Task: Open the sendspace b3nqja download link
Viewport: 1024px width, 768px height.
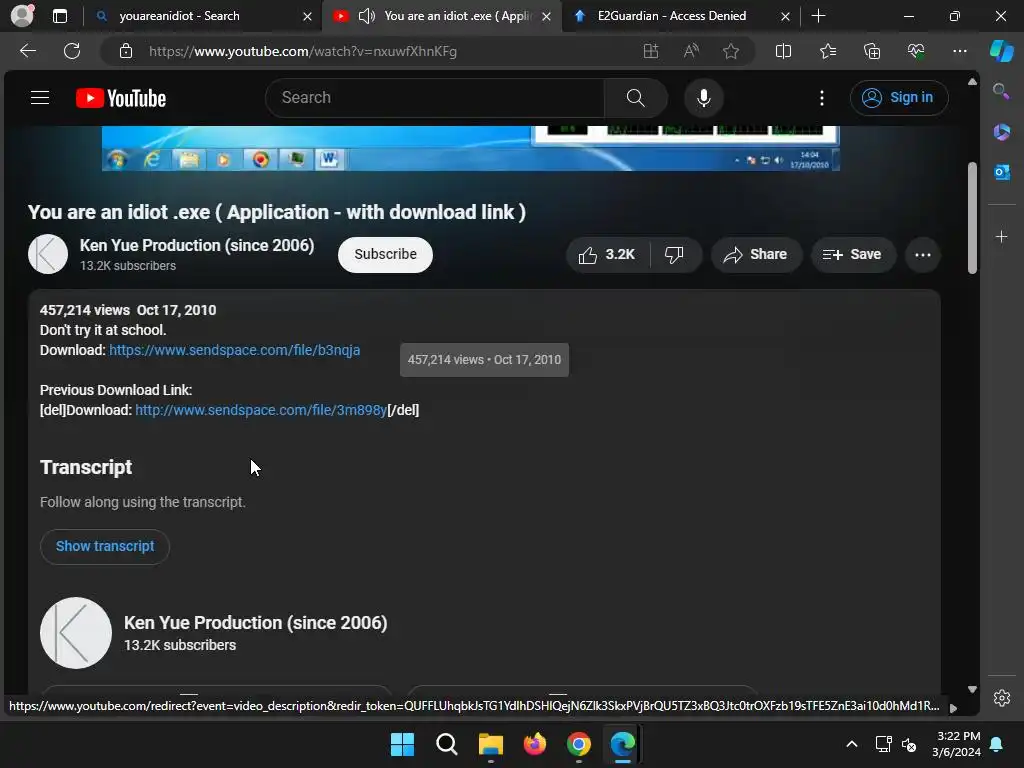Action: [x=234, y=350]
